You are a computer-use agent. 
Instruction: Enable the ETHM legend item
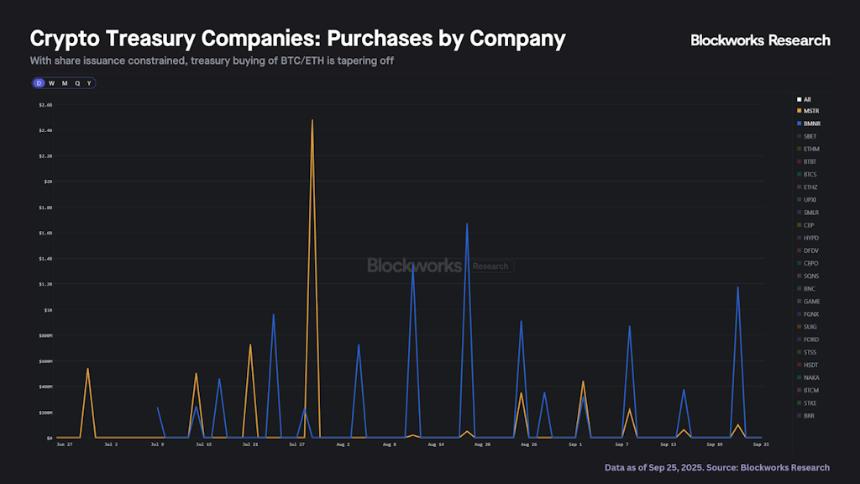coord(810,149)
